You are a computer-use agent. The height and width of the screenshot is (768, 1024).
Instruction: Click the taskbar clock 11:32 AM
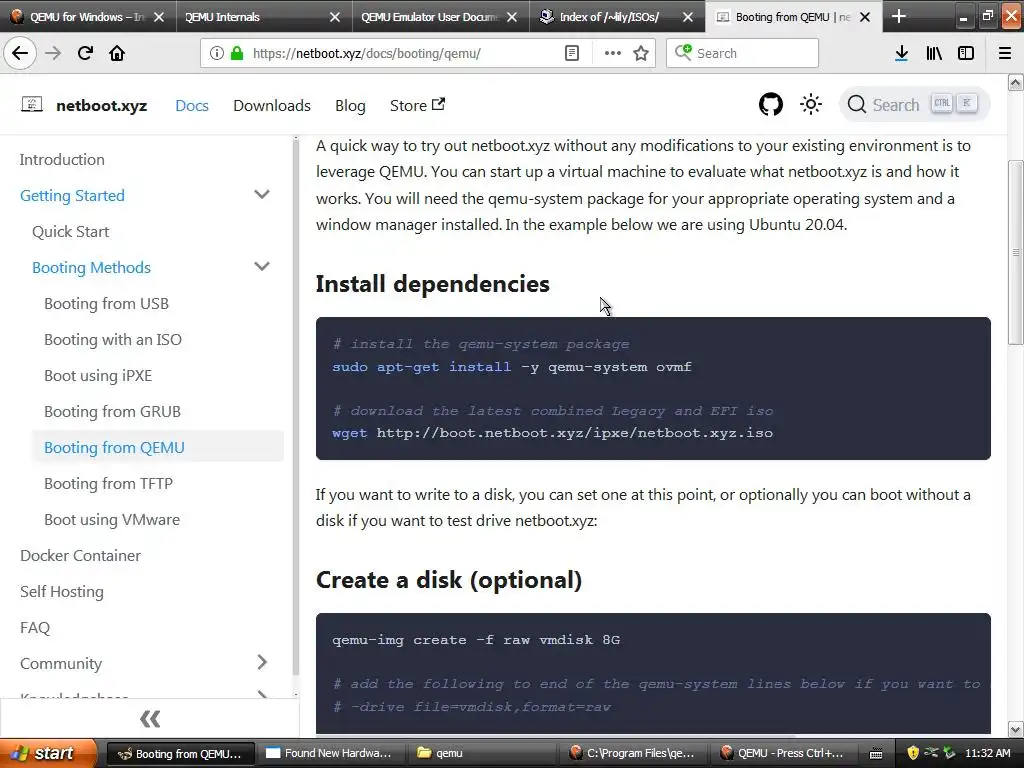987,753
